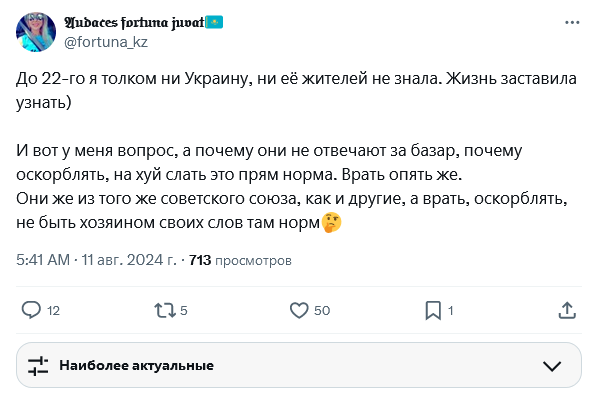Screen dimensions: 598x395
Task: Click the reply speech bubble icon
Action: (31, 310)
